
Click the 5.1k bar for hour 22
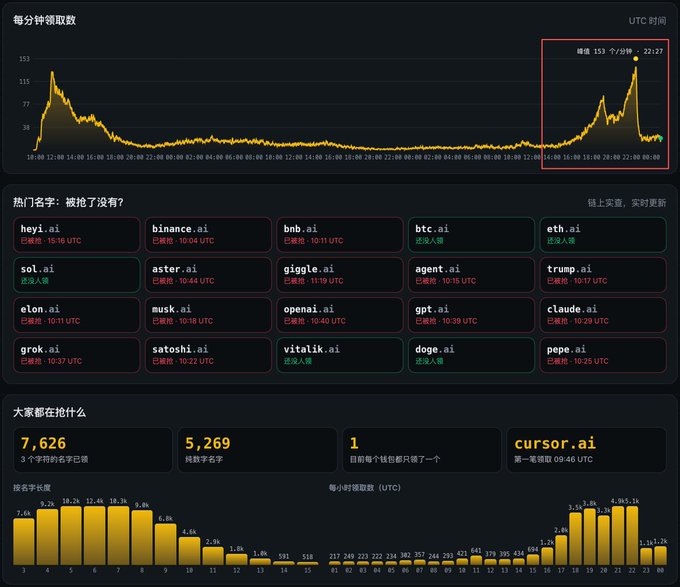632,535
